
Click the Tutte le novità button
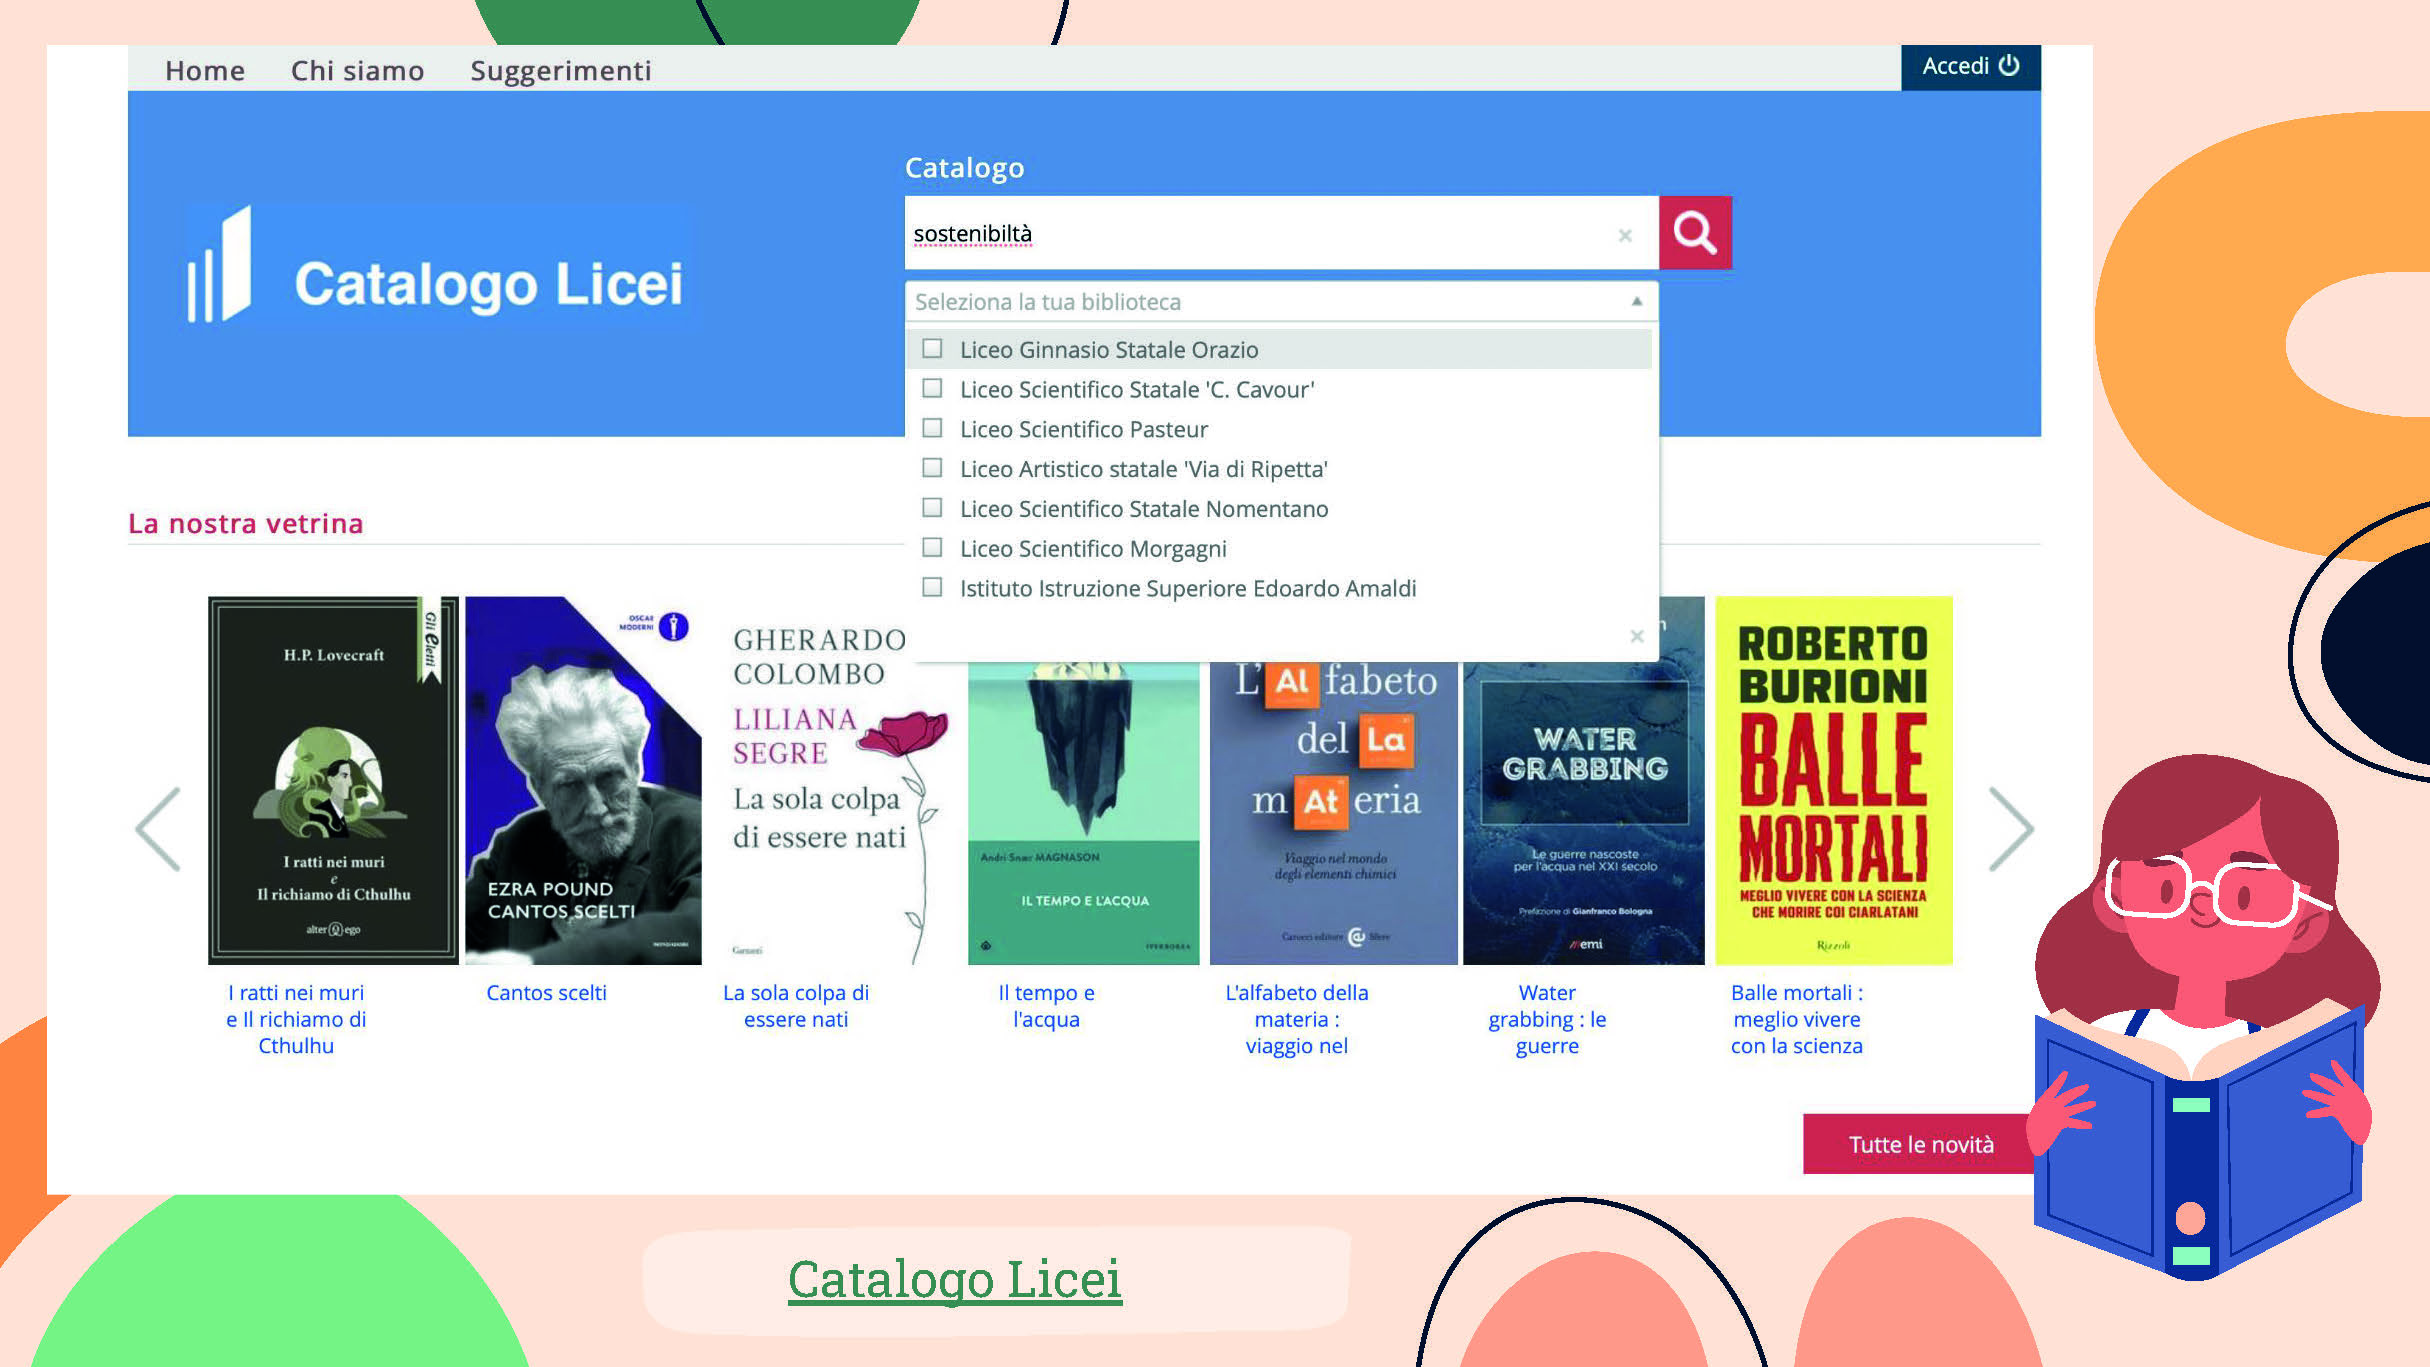(x=1920, y=1144)
